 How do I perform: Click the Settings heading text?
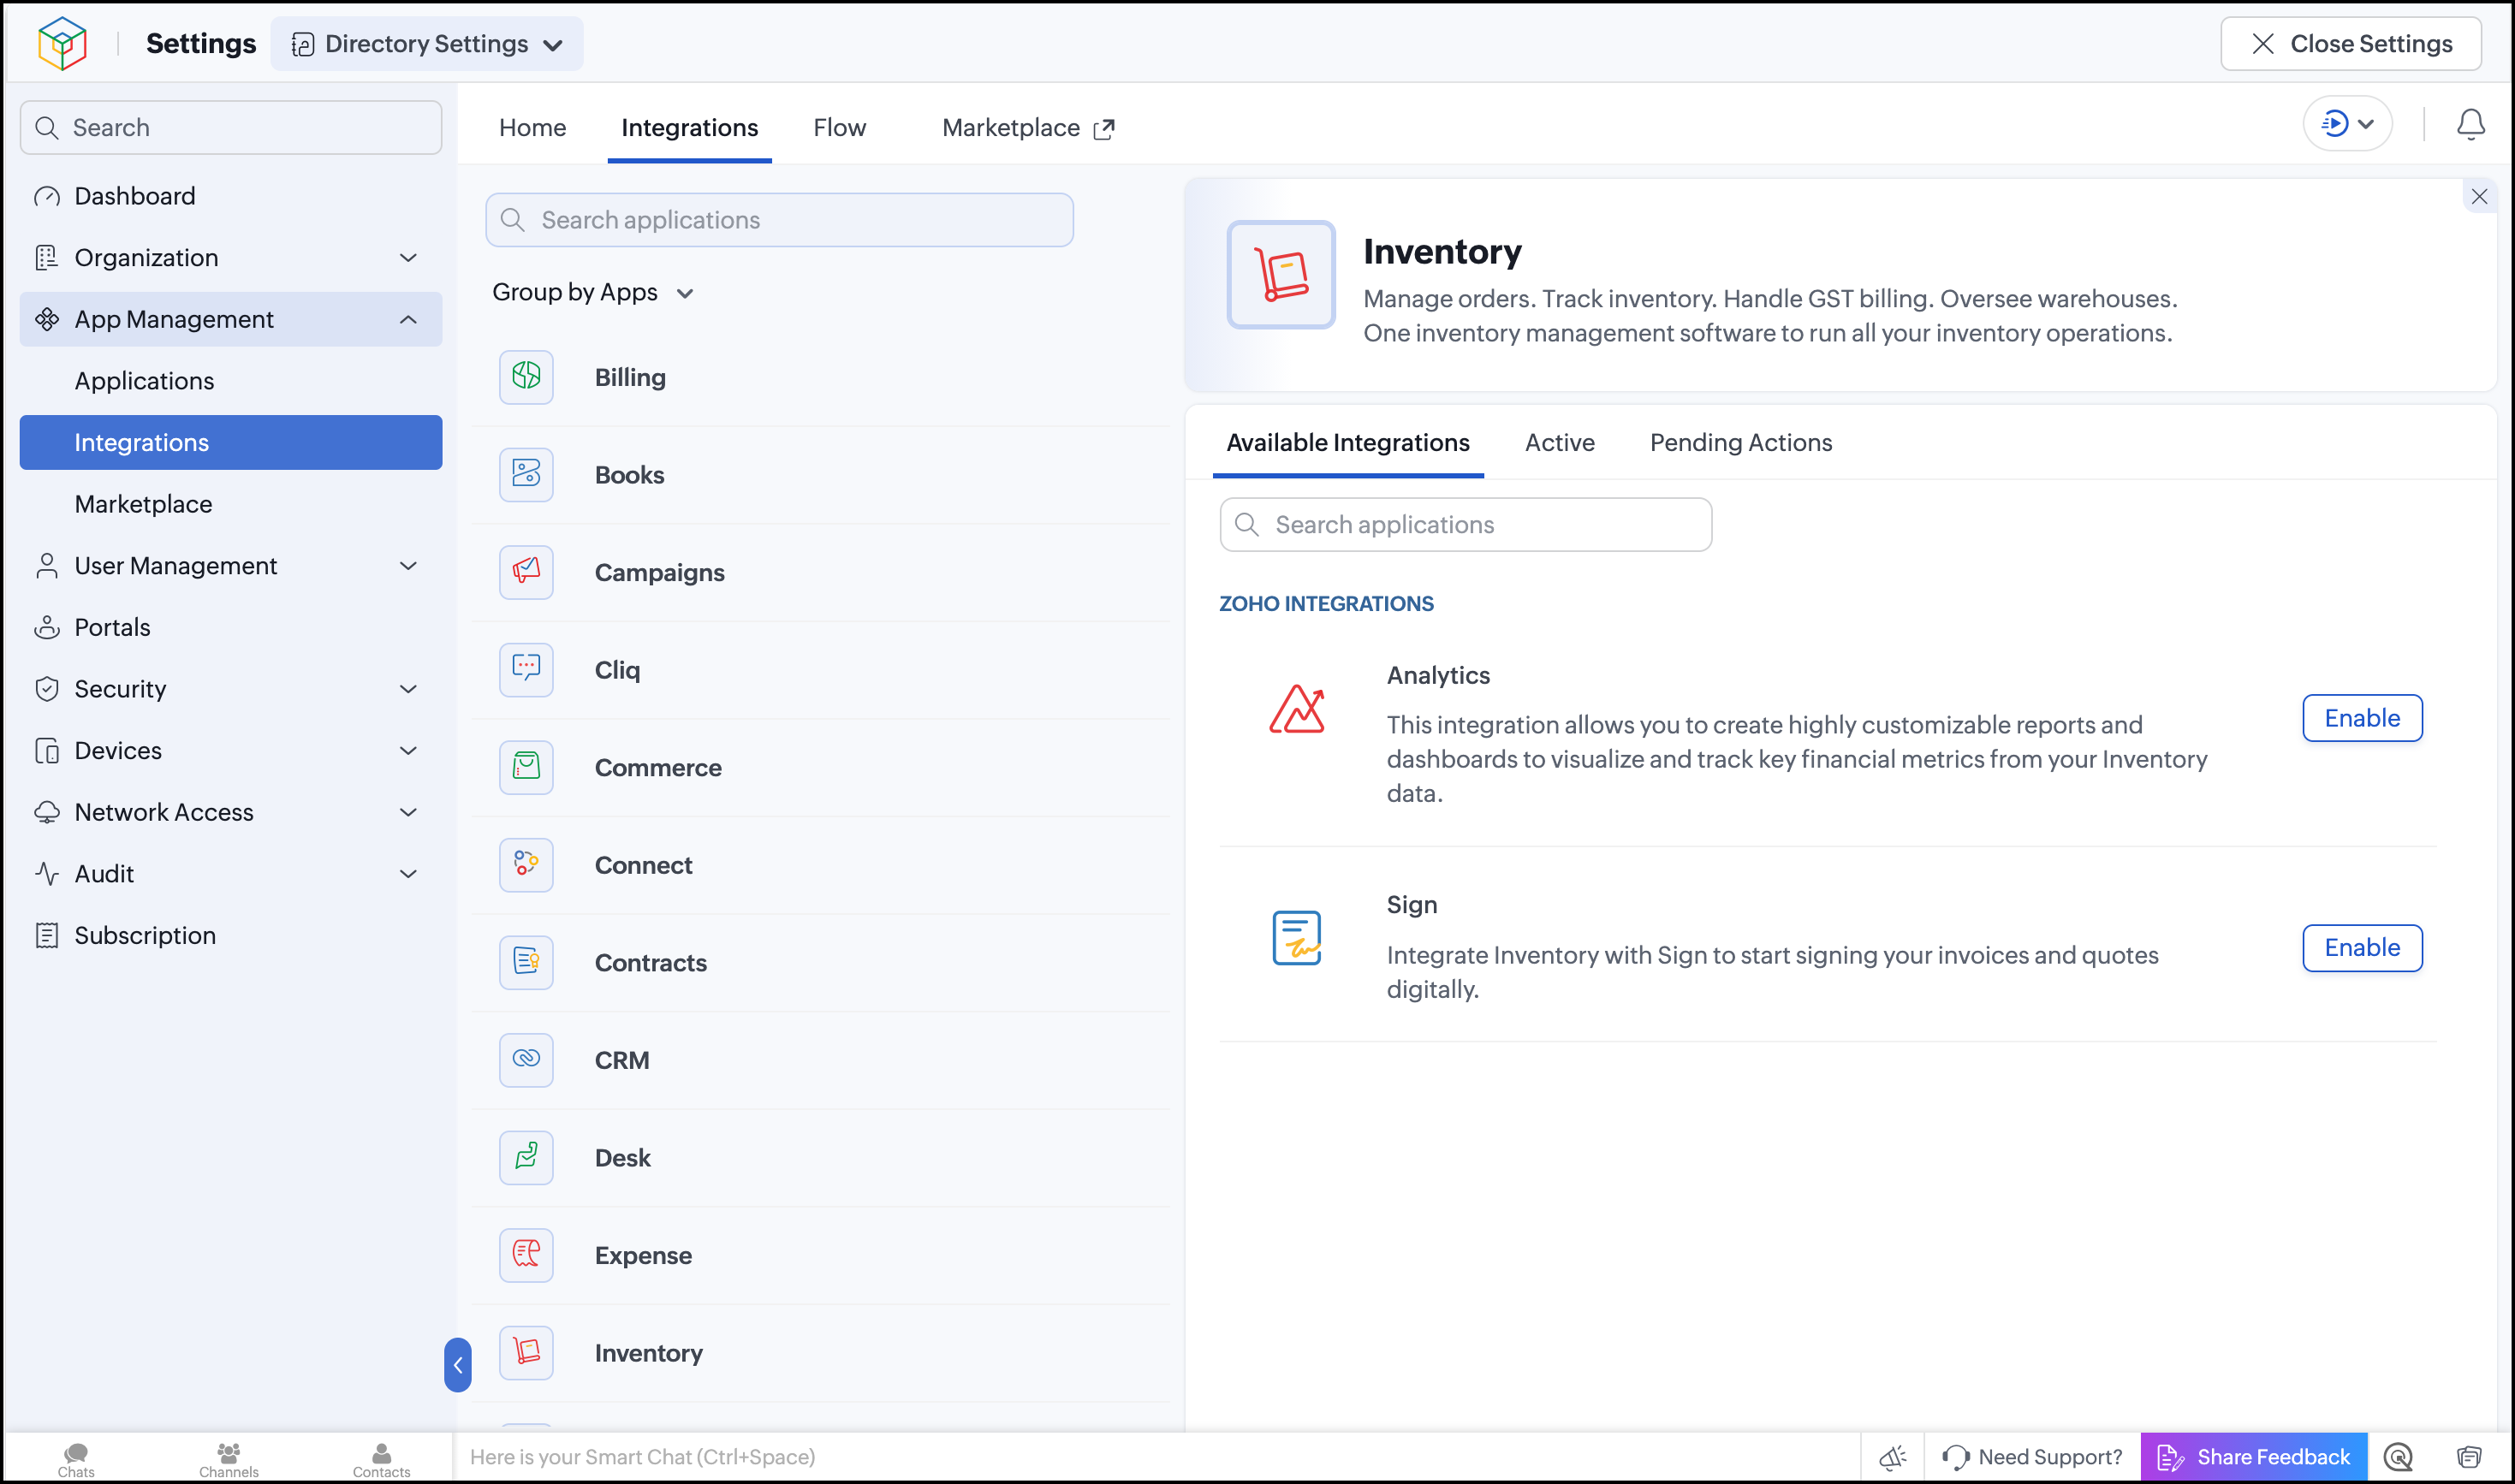point(201,43)
